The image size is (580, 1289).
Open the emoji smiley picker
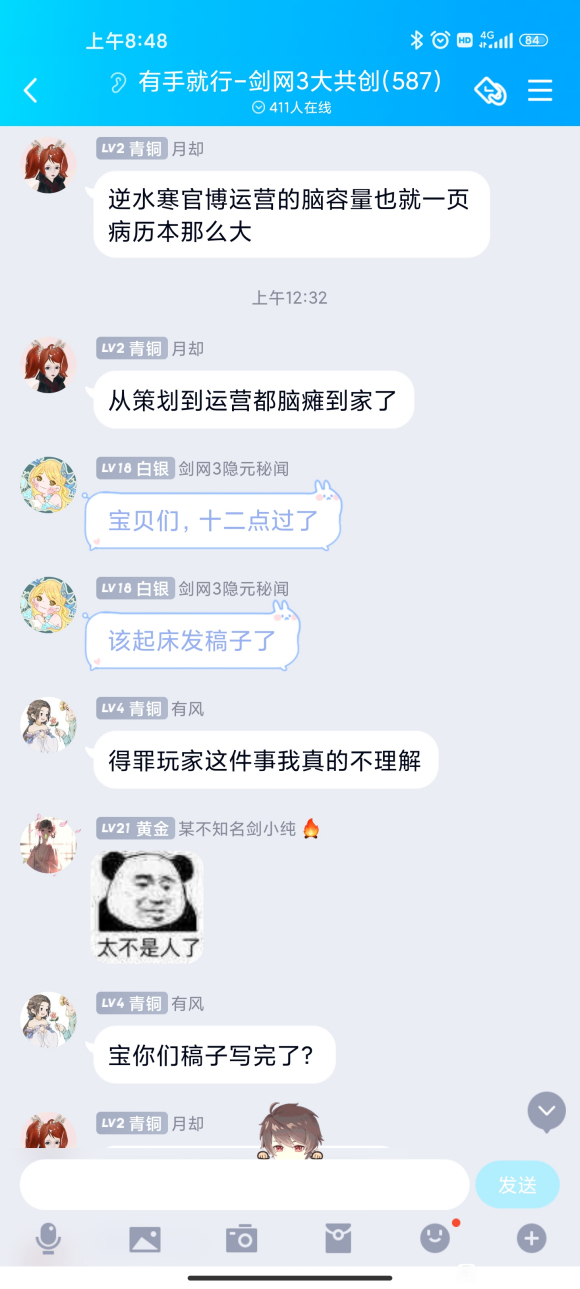tap(435, 1239)
